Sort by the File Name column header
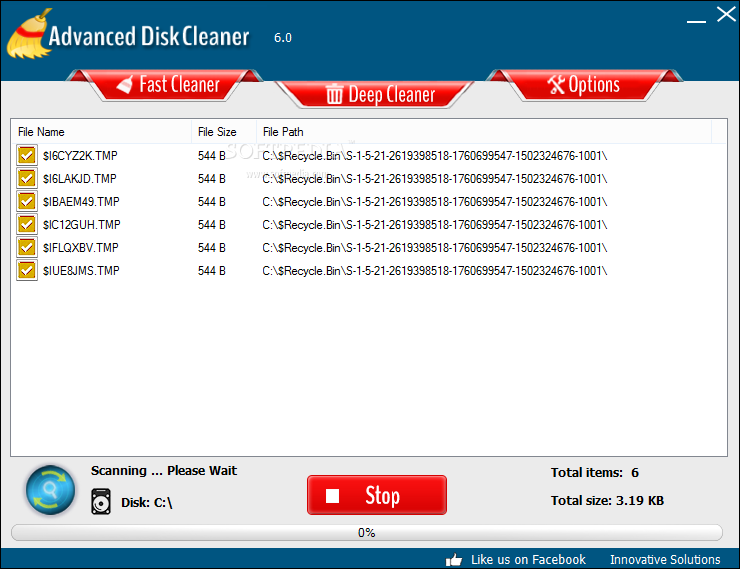740x569 pixels. (101, 132)
